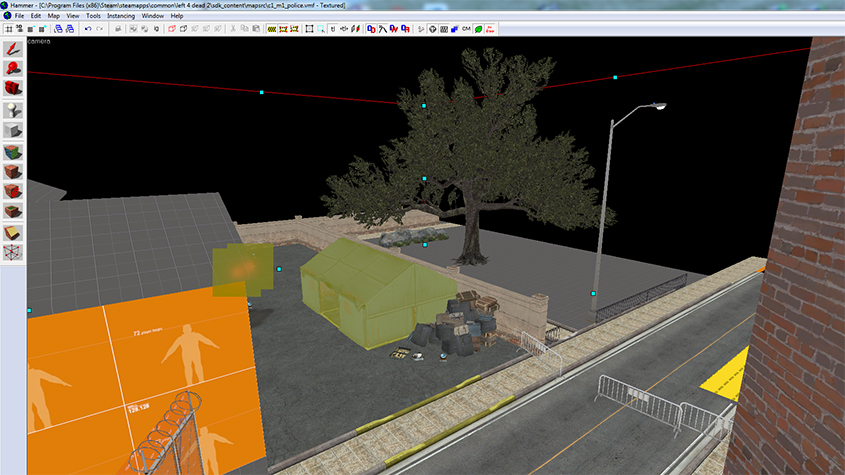Open the Help menu

(177, 16)
